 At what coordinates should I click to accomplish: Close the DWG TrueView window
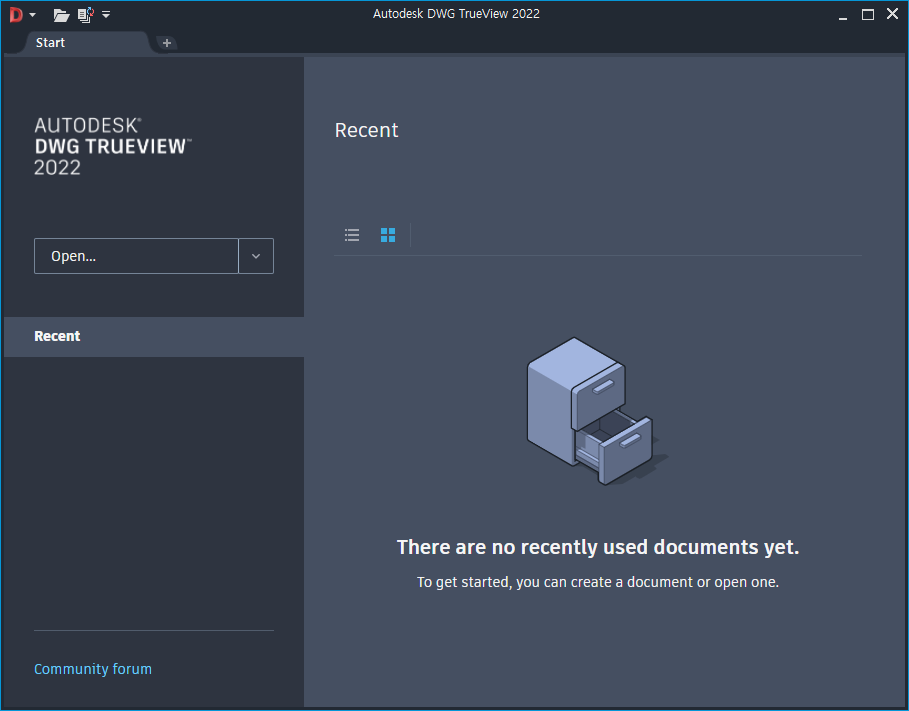coord(892,14)
